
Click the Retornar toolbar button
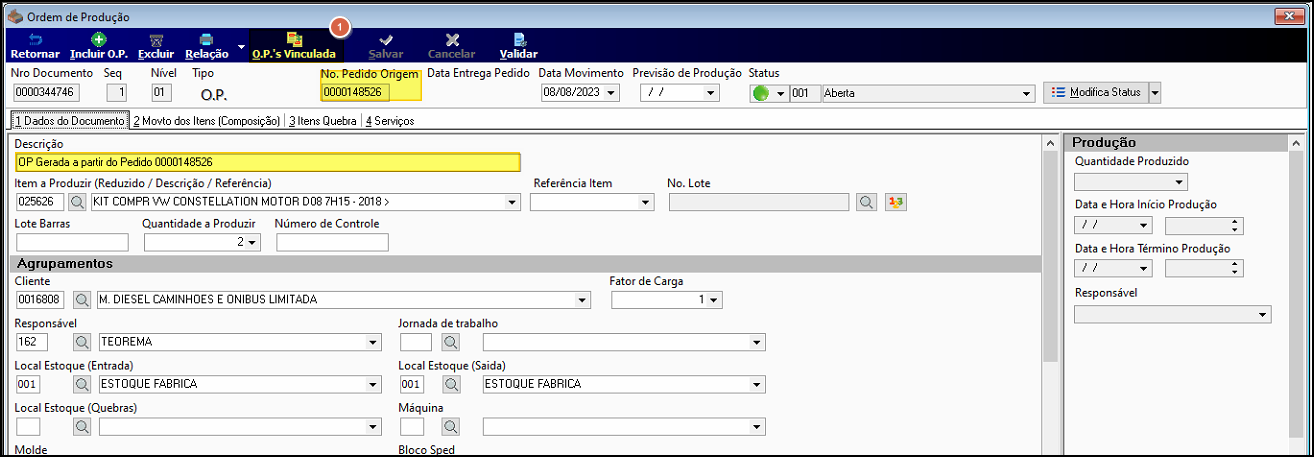(x=35, y=46)
